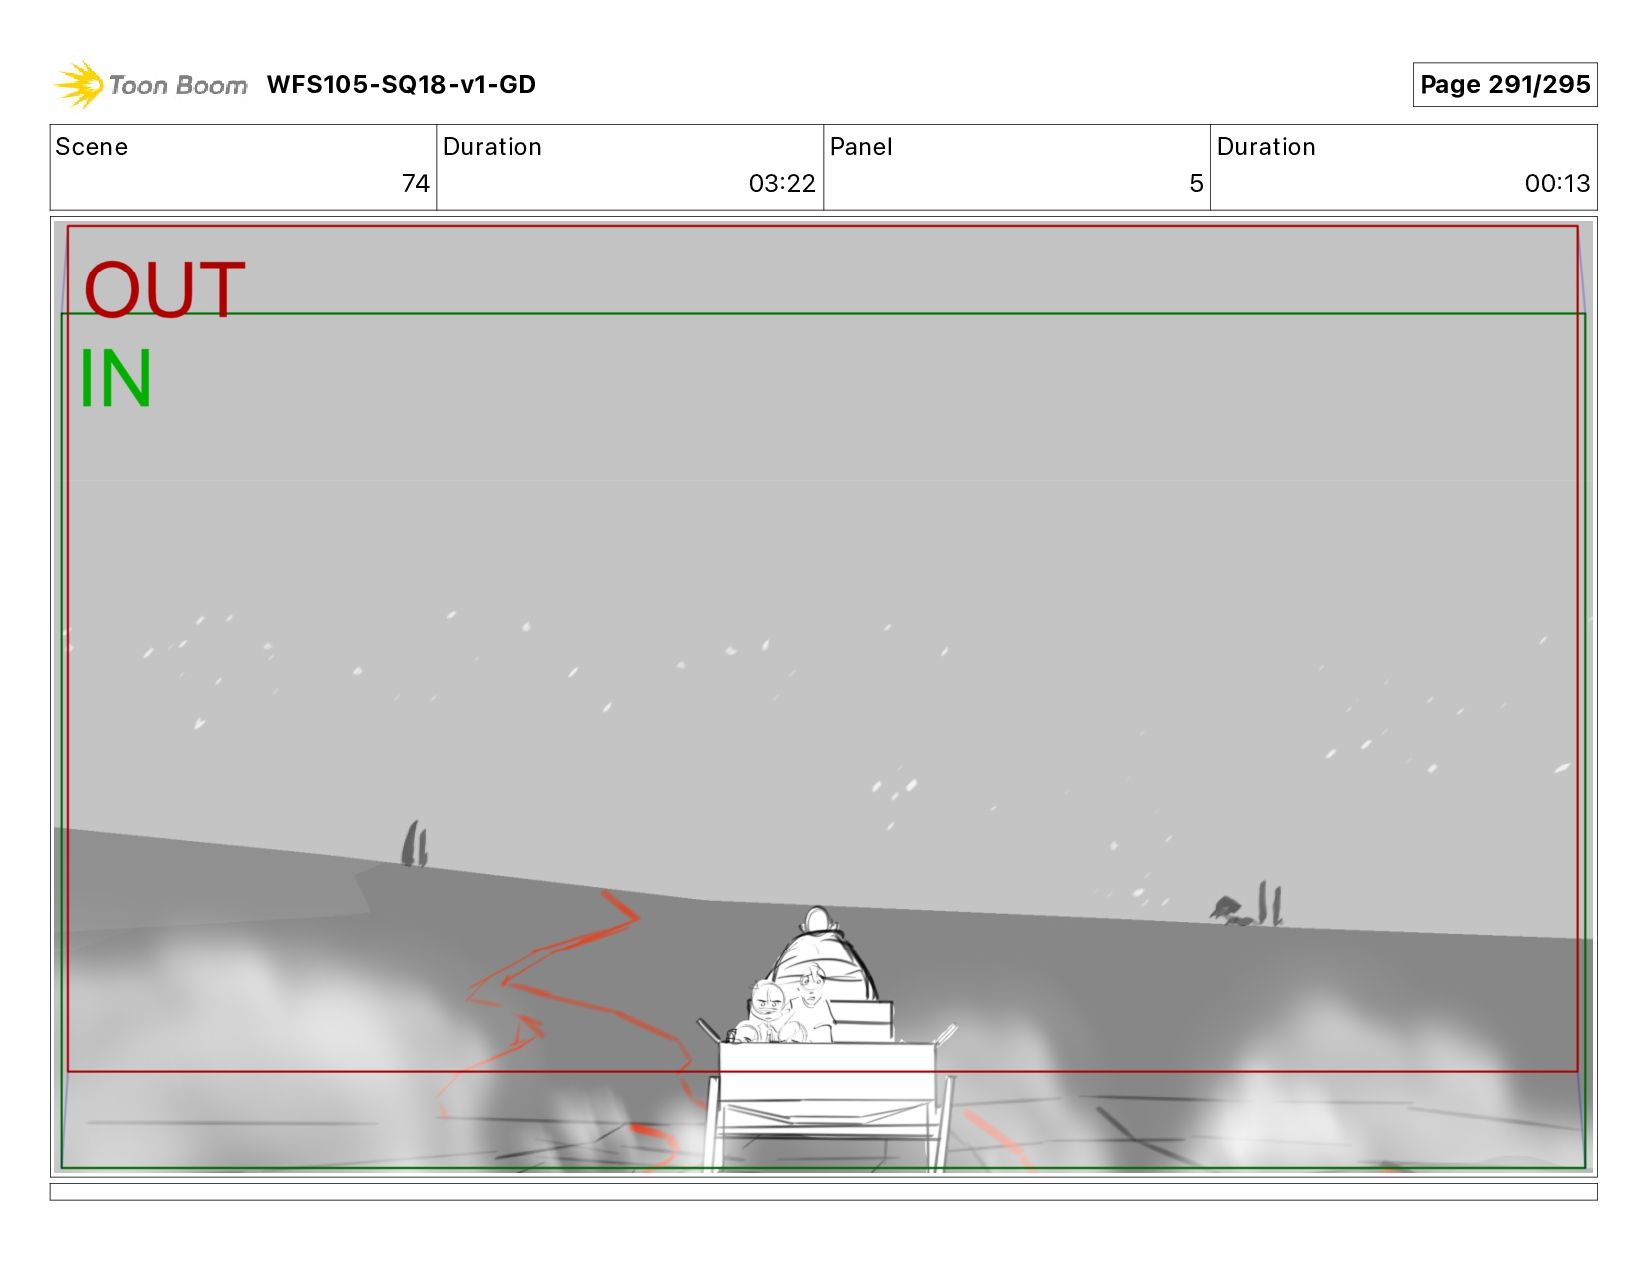
Task: Click the scene number '74'
Action: point(416,183)
